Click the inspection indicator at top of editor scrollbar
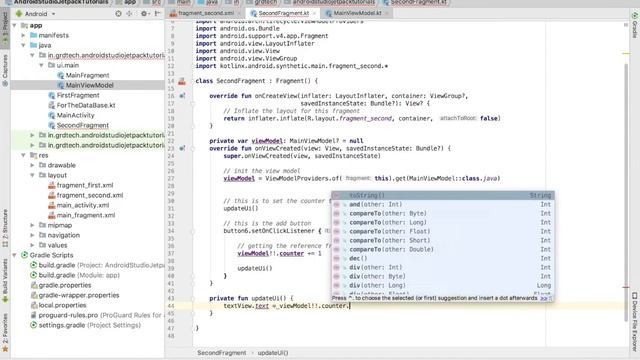Viewport: 640px width, 360px height. coord(626,25)
